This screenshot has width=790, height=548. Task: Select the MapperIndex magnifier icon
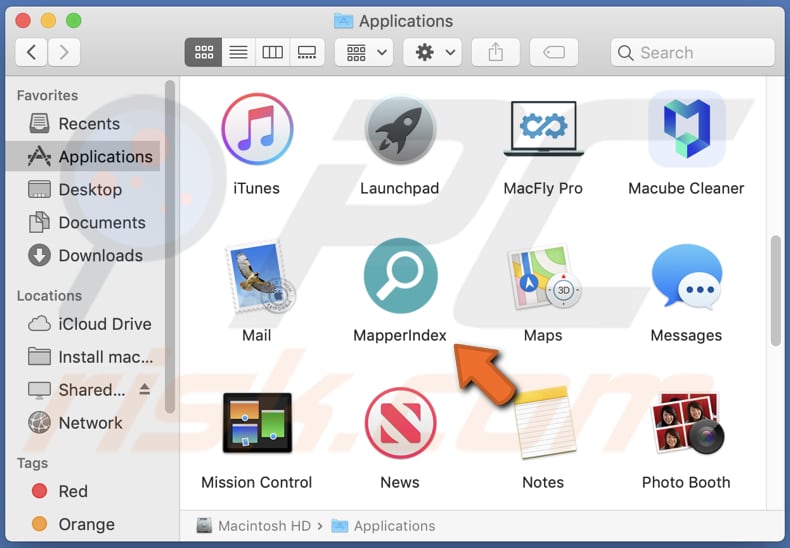(x=400, y=276)
